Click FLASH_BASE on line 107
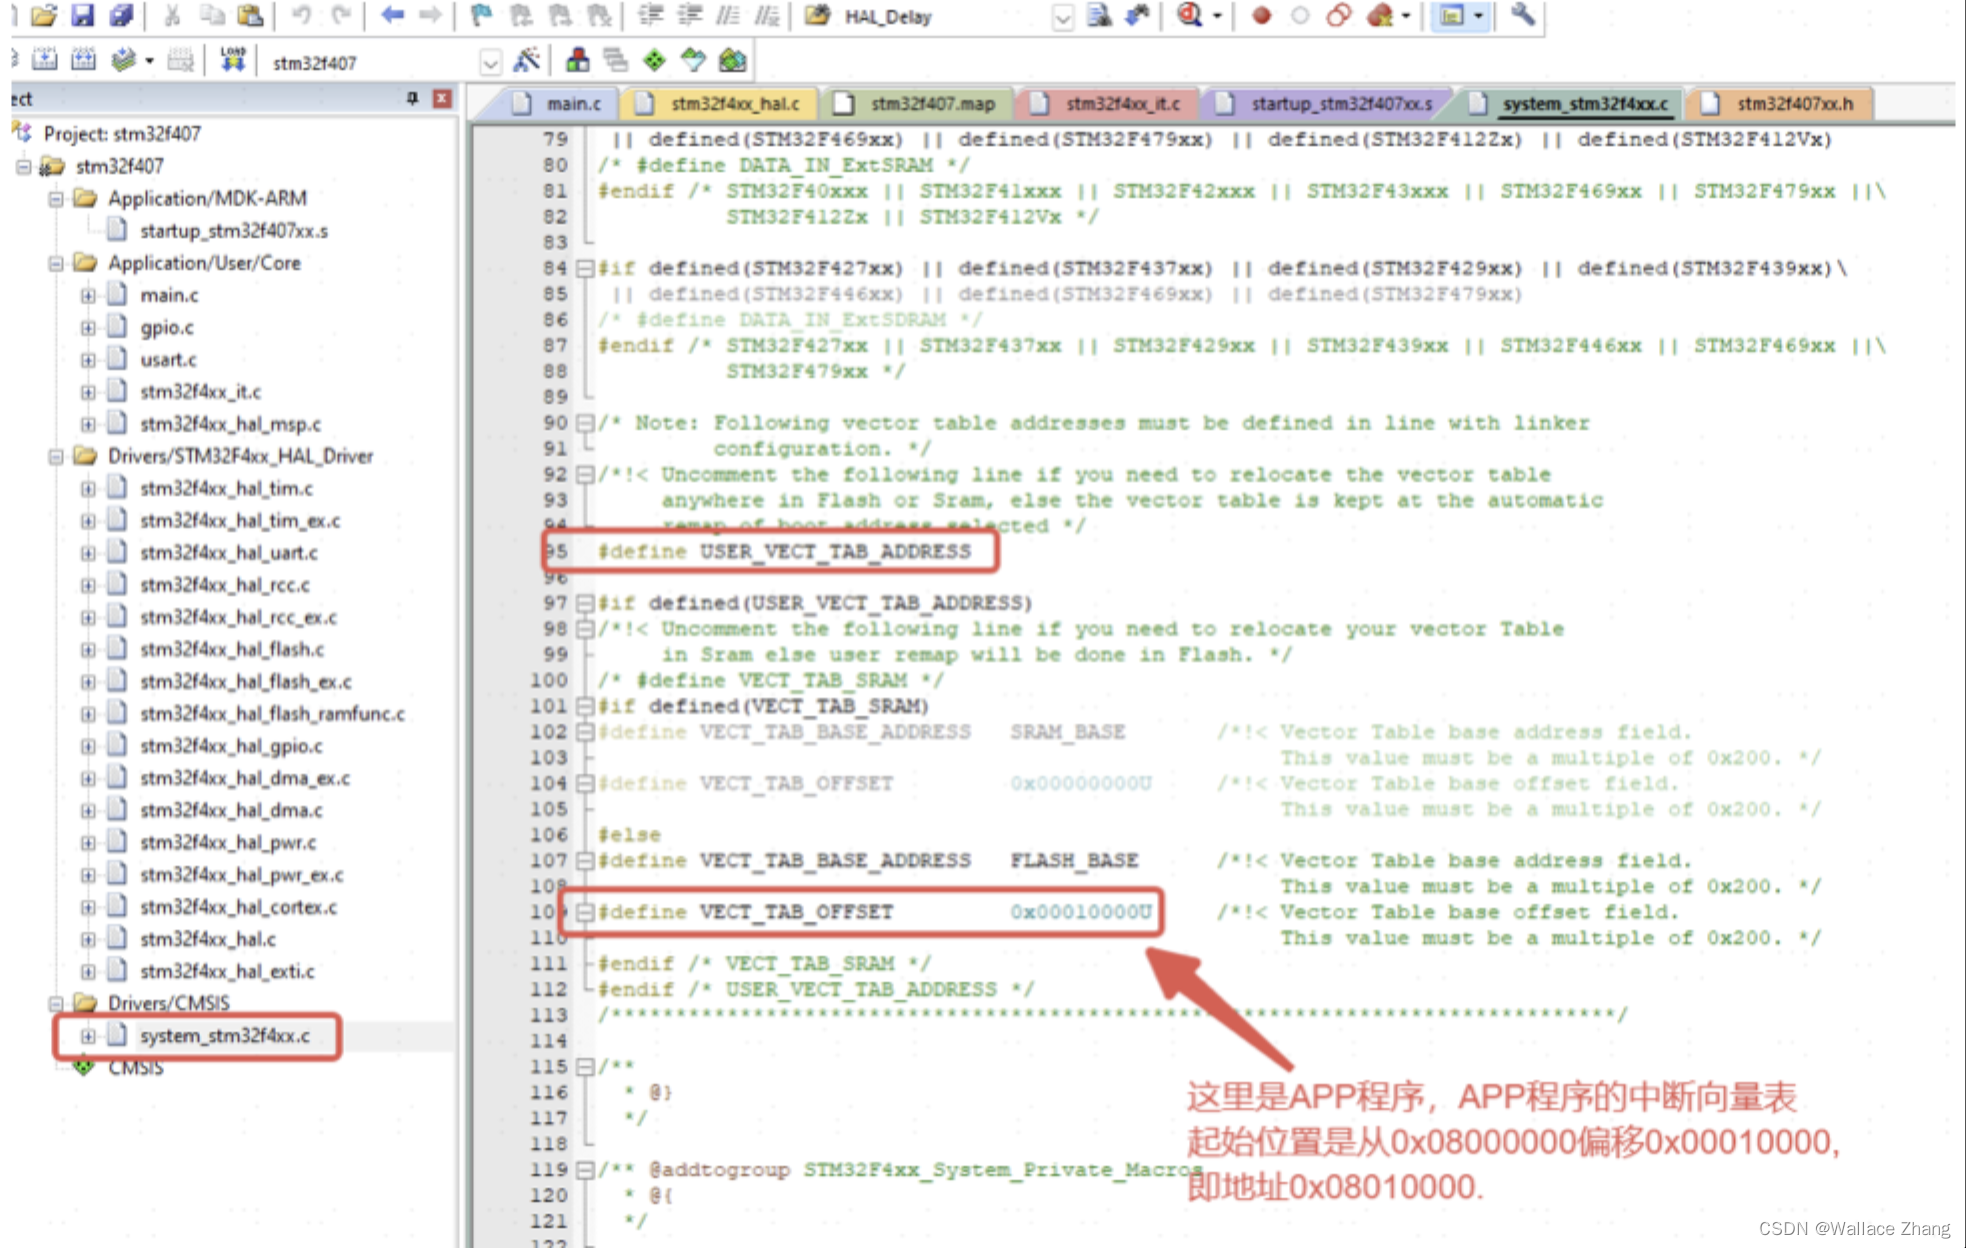The width and height of the screenshot is (1966, 1248). point(1073,860)
